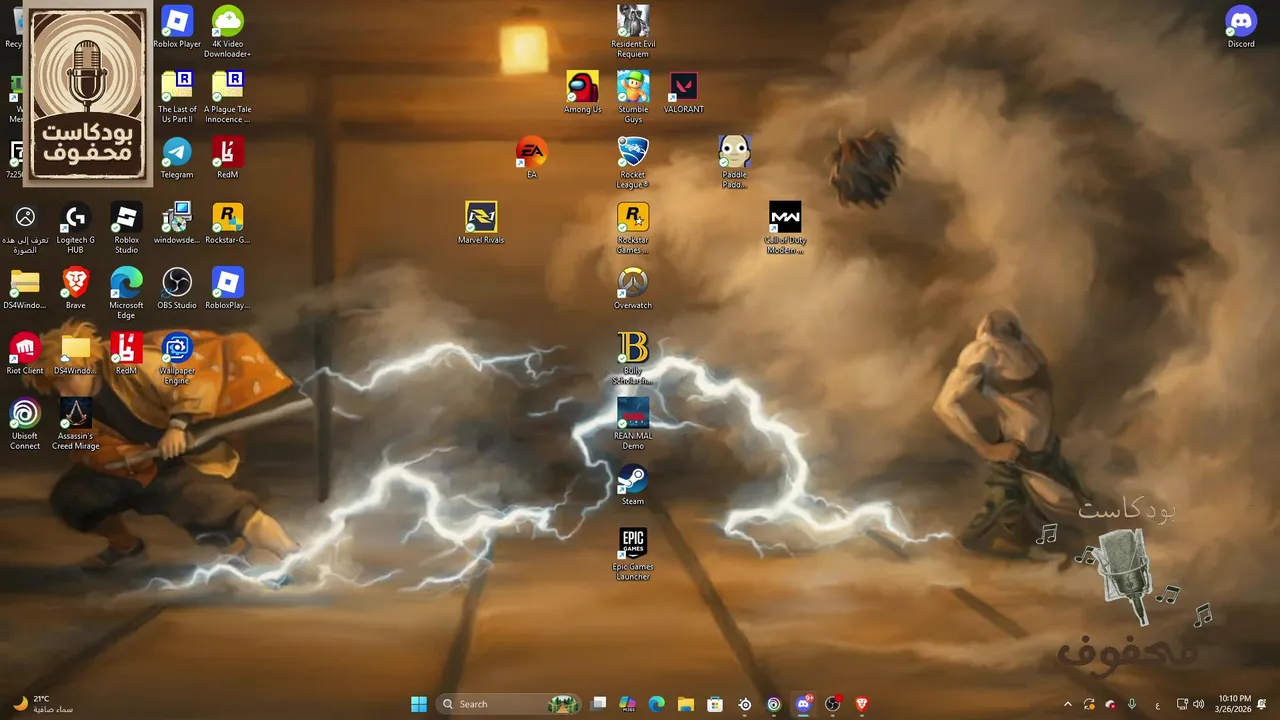Click the Arabic "learn about this picture" icon
Viewport: 1280px width, 720px height.
pos(25,228)
